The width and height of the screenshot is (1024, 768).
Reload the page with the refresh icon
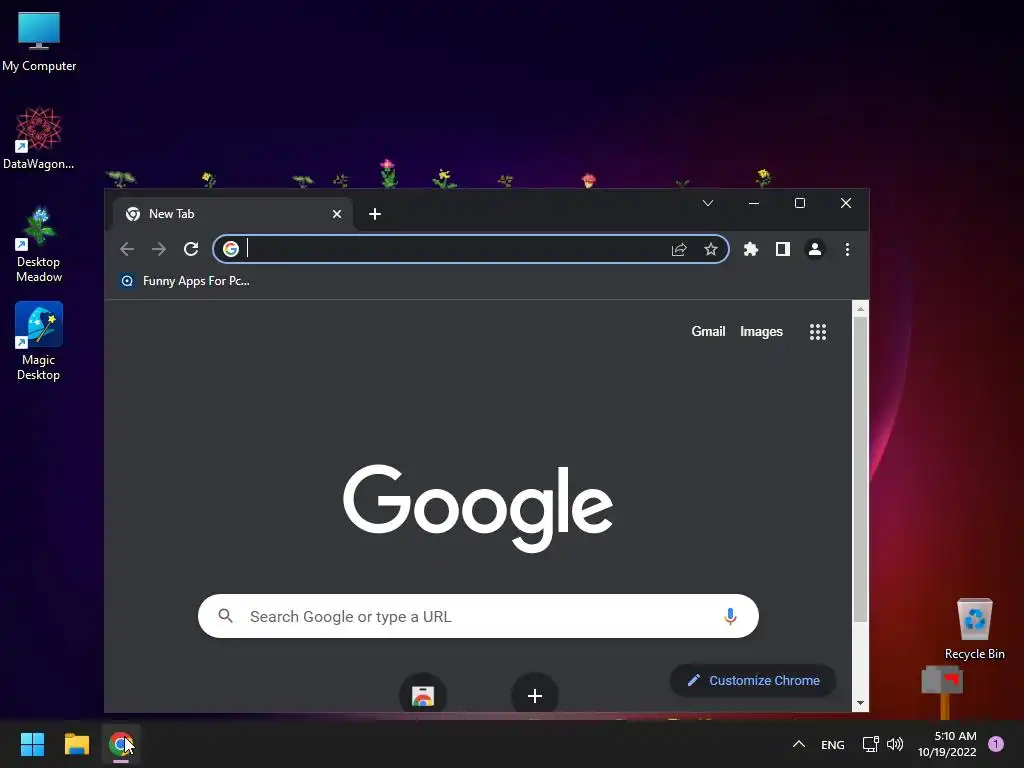(x=191, y=249)
